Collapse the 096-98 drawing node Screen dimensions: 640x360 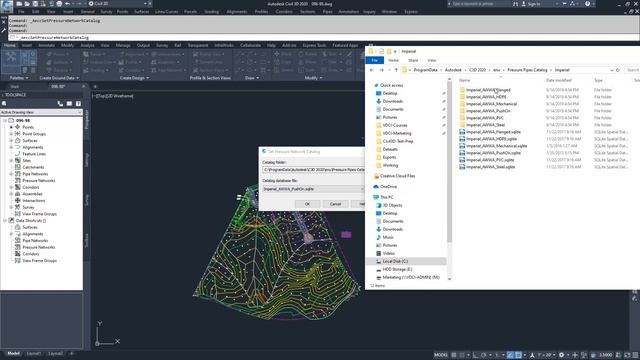point(5,120)
